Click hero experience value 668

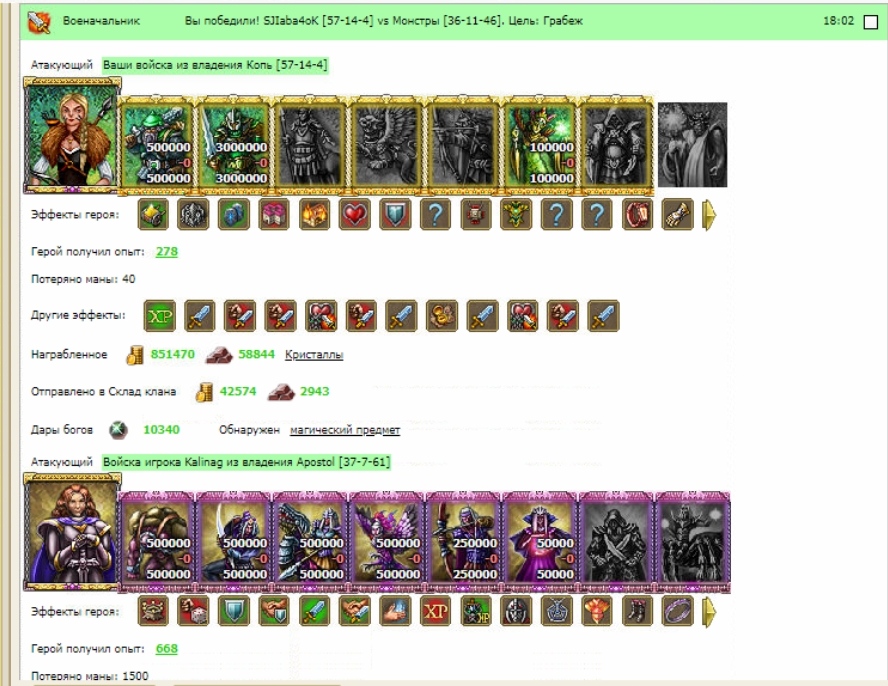pos(166,648)
